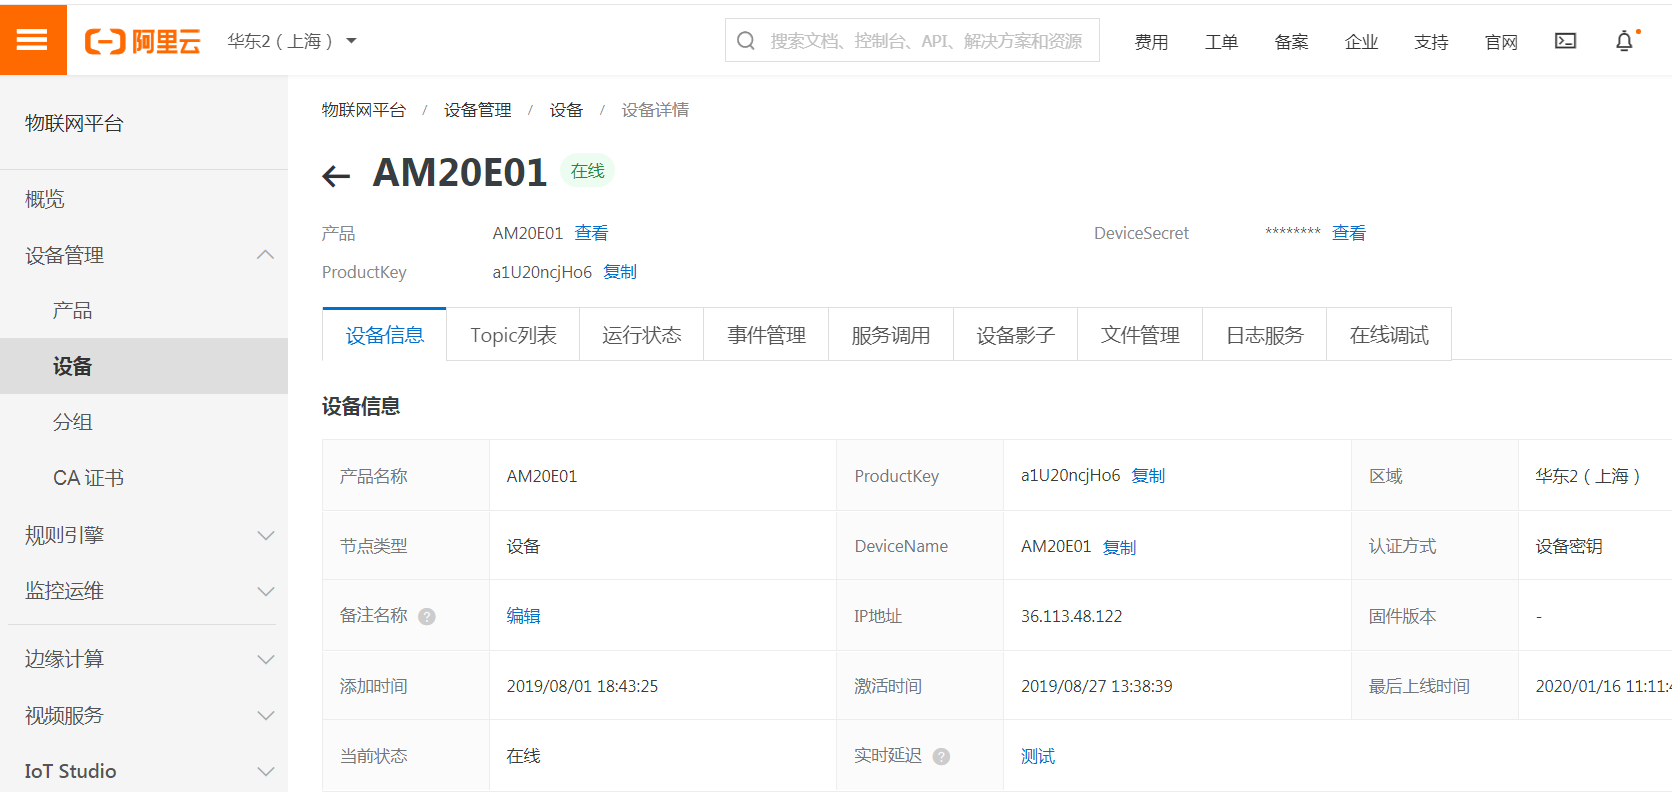The height and width of the screenshot is (792, 1672).
Task: Open 备案 in the top navigation
Action: pyautogui.click(x=1291, y=42)
